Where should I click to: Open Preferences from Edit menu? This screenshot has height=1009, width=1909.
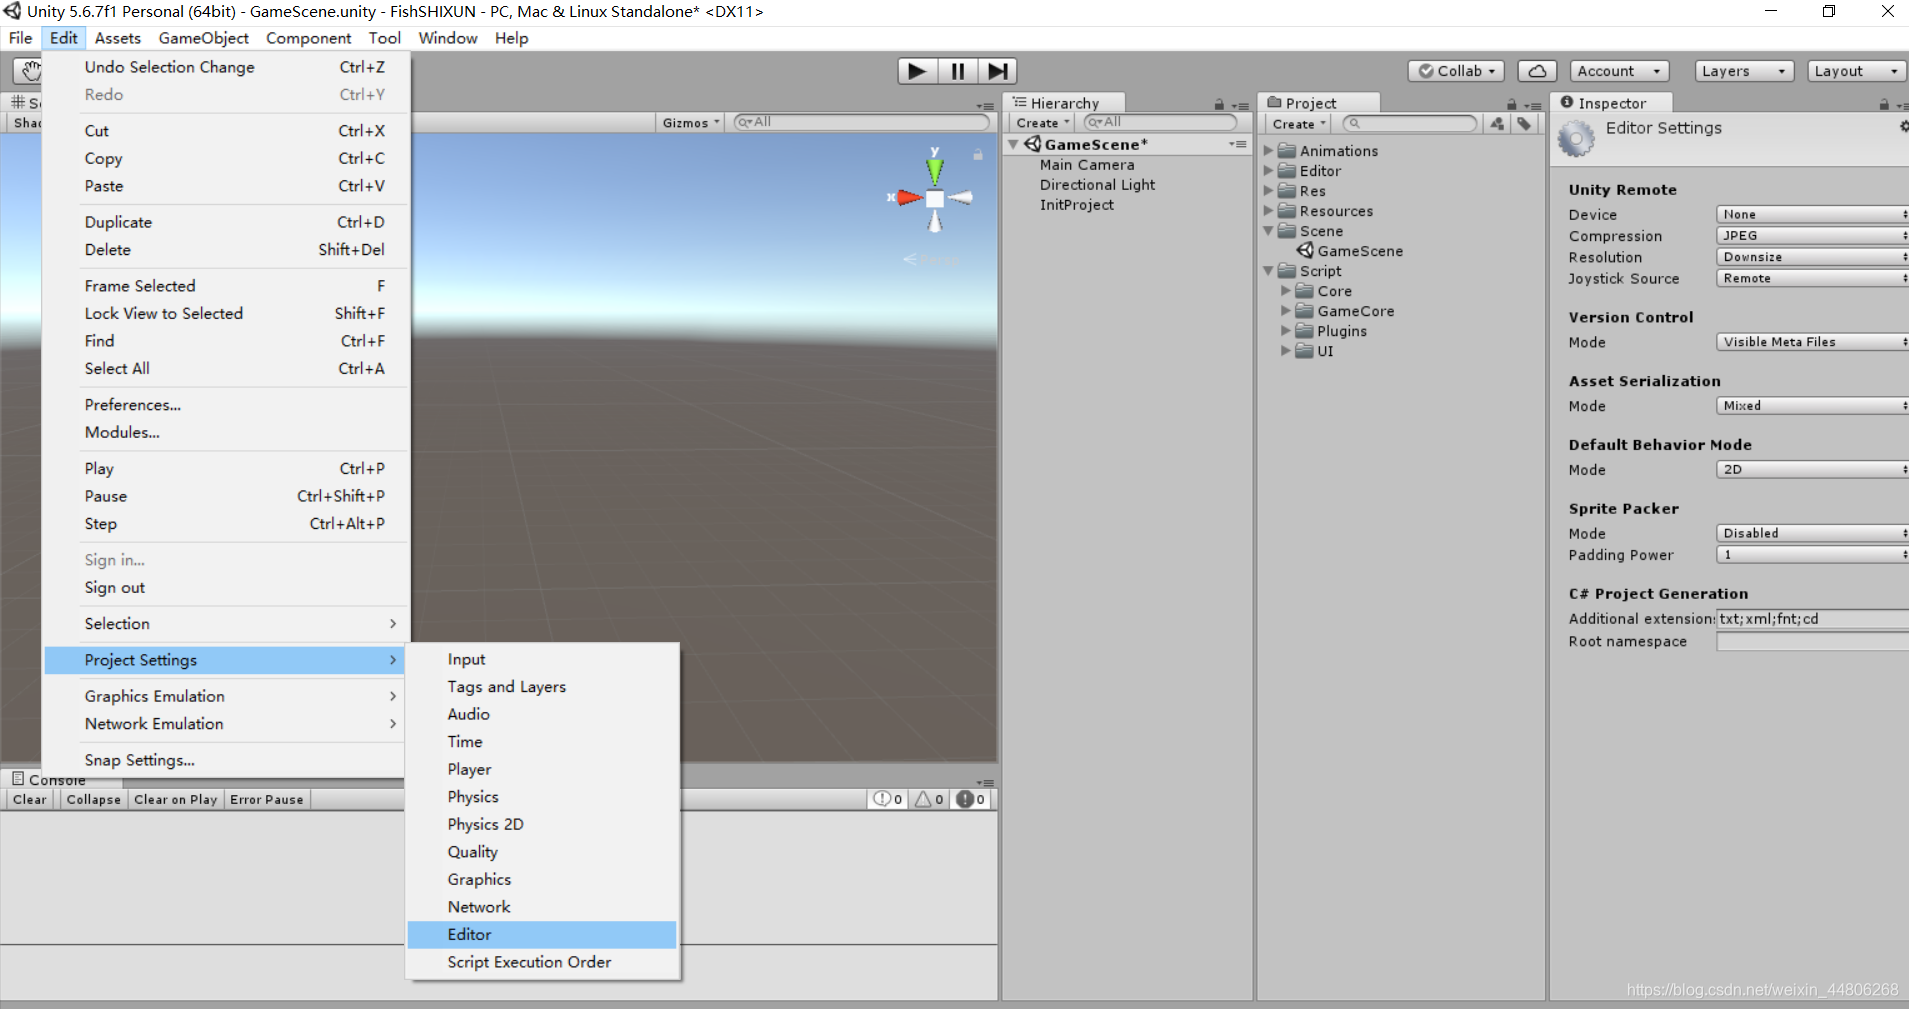(x=227, y=404)
